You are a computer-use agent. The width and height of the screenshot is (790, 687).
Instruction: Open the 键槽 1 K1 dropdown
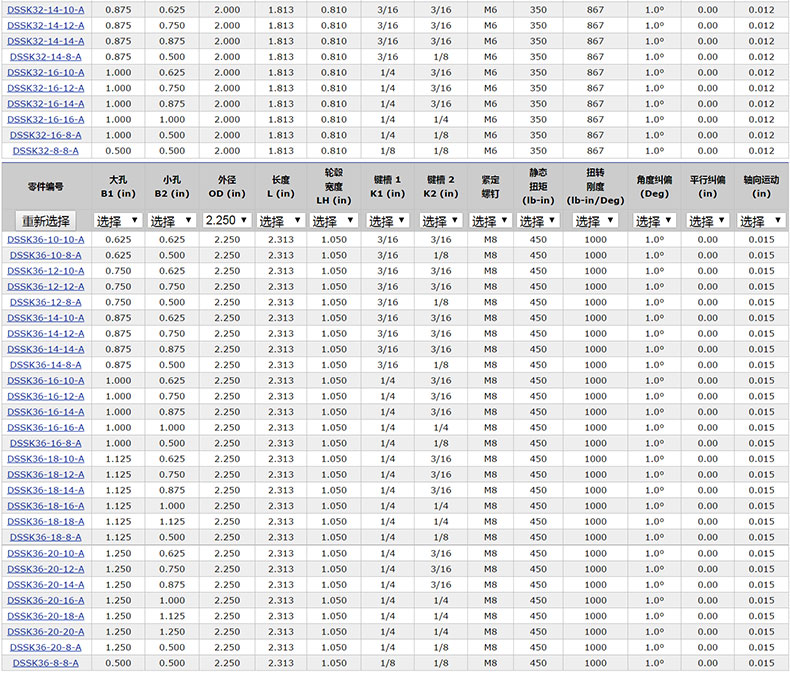(387, 221)
